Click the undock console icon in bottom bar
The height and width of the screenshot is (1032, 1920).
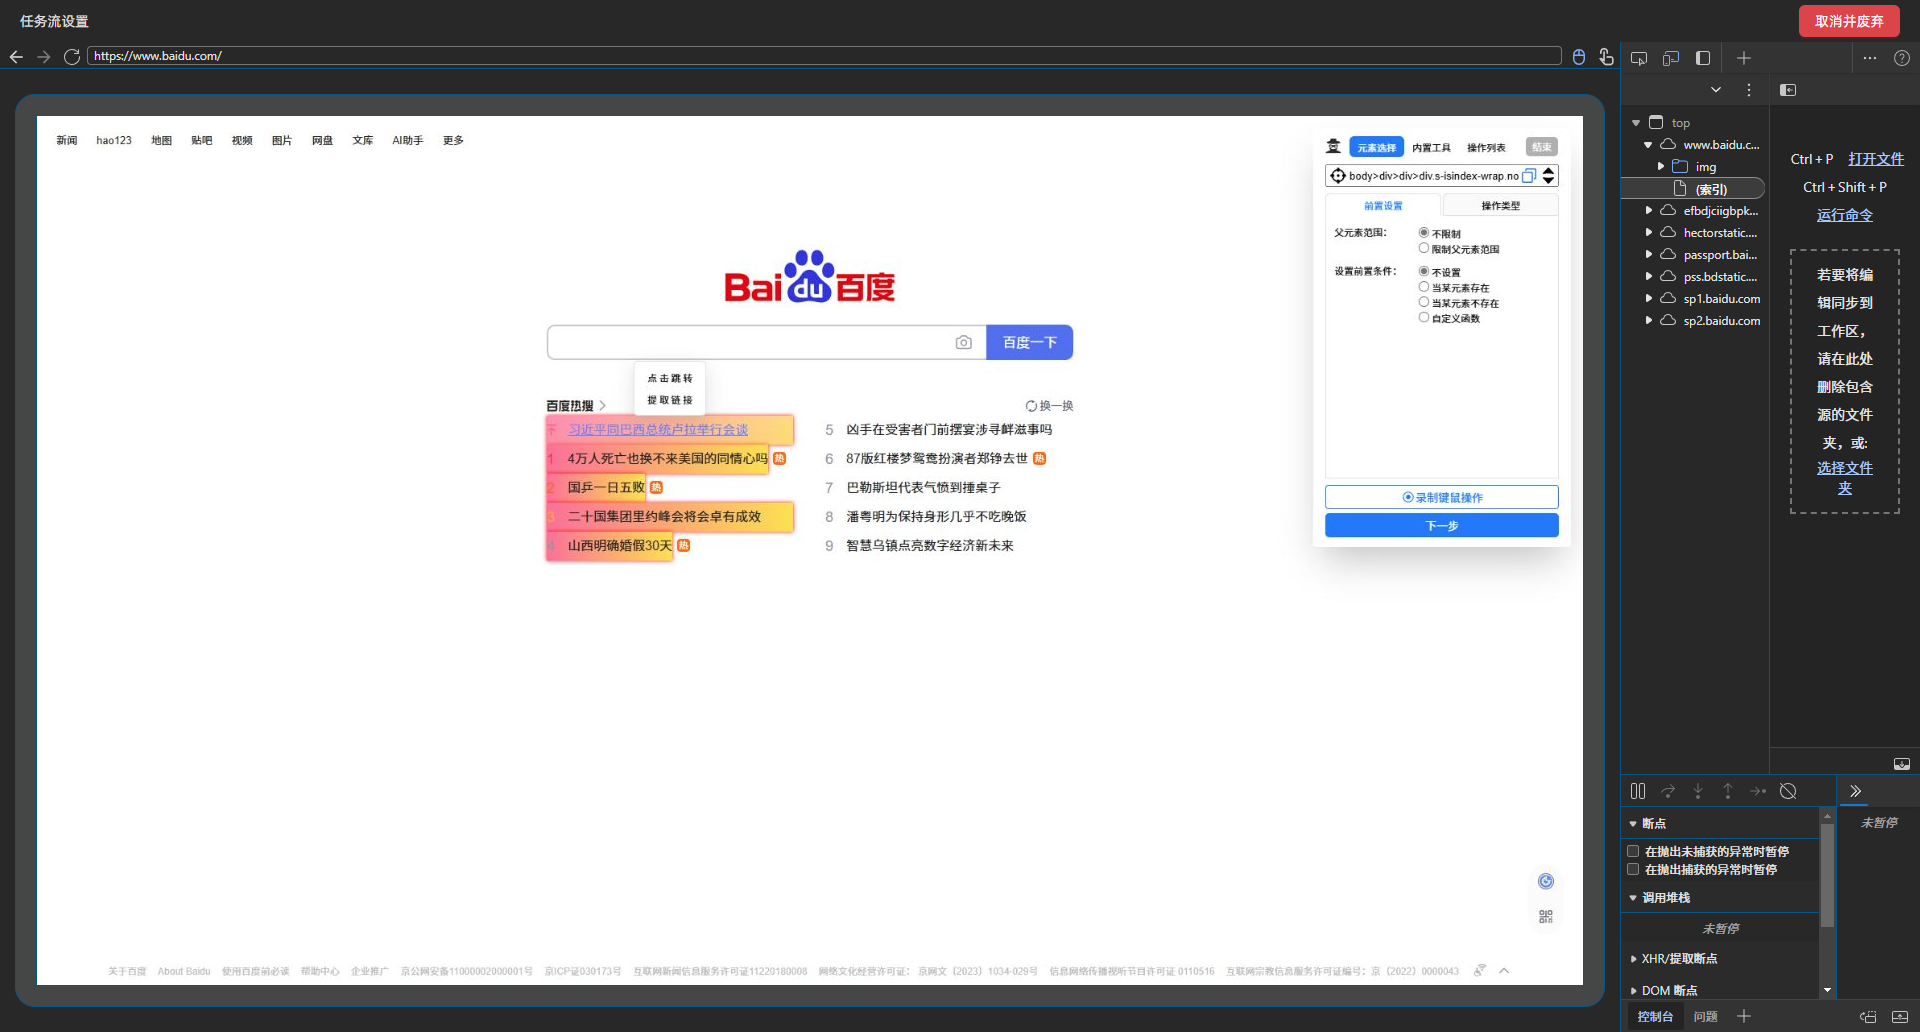pos(1868,1017)
